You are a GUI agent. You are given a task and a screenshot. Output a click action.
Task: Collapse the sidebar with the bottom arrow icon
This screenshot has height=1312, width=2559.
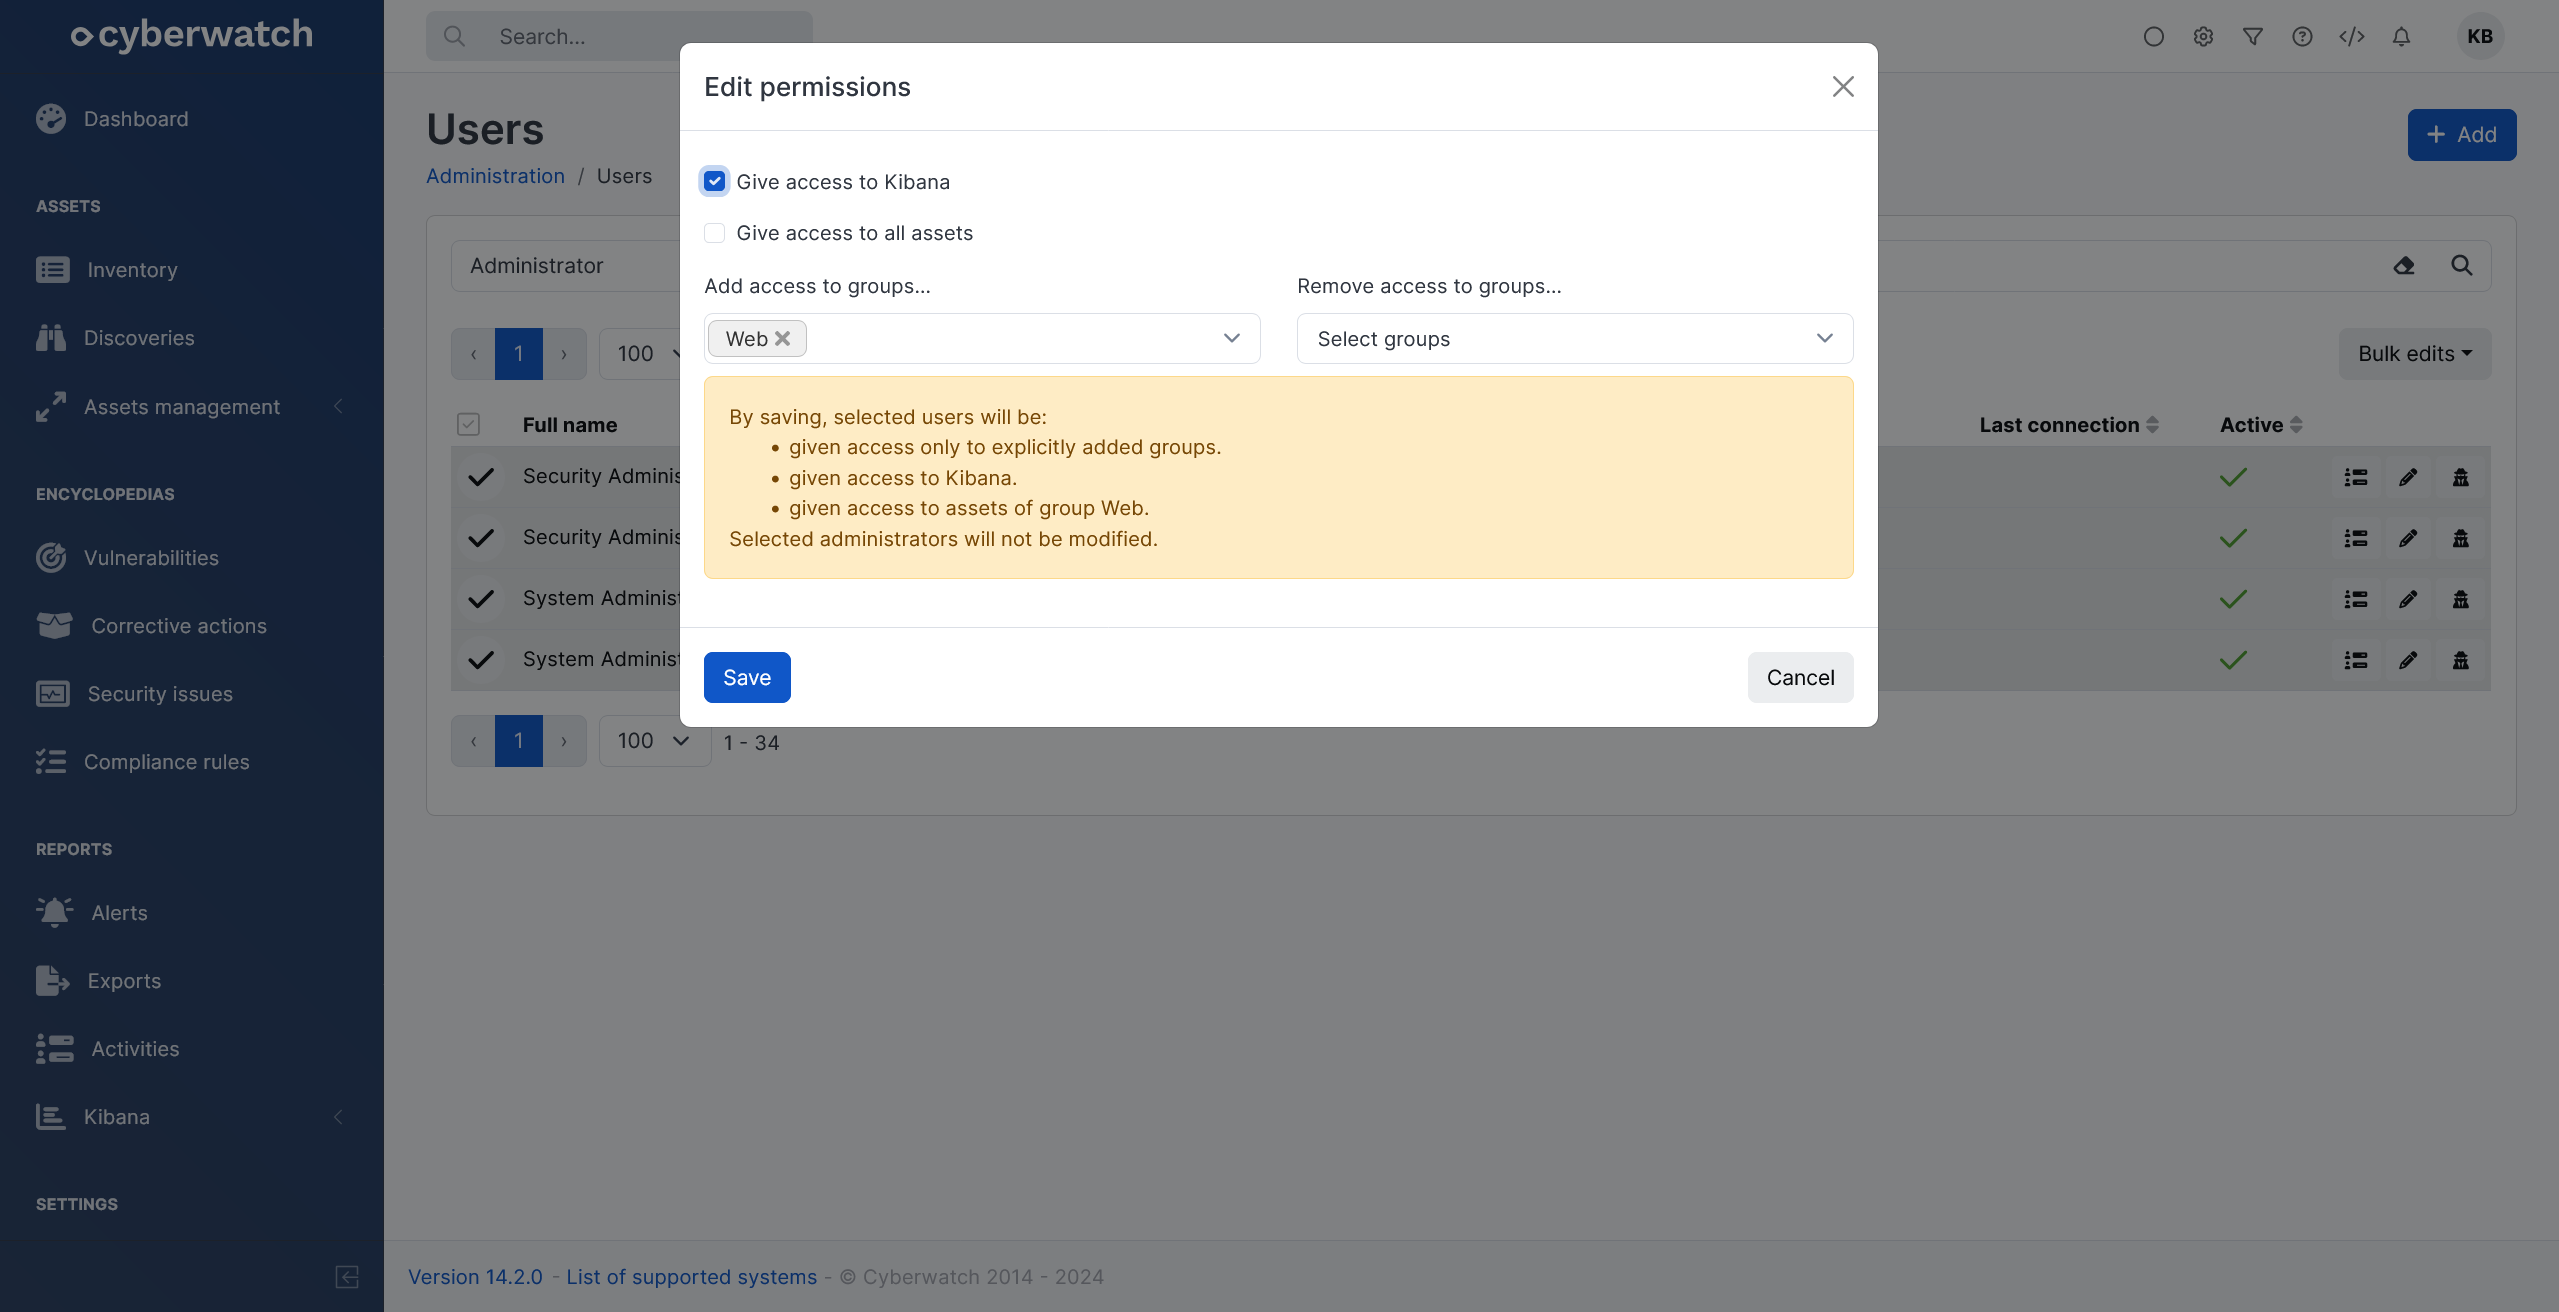click(347, 1277)
